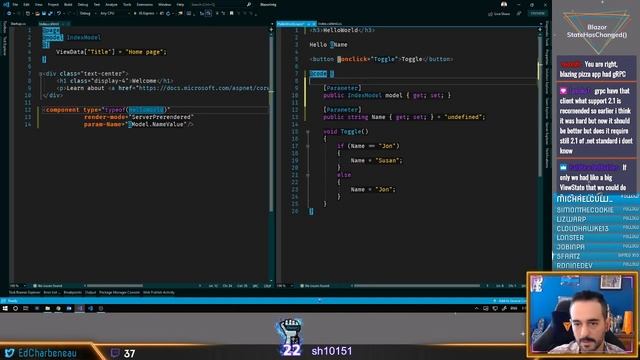Switch to the Startup.cs tab
The image size is (640, 360).
18,24
